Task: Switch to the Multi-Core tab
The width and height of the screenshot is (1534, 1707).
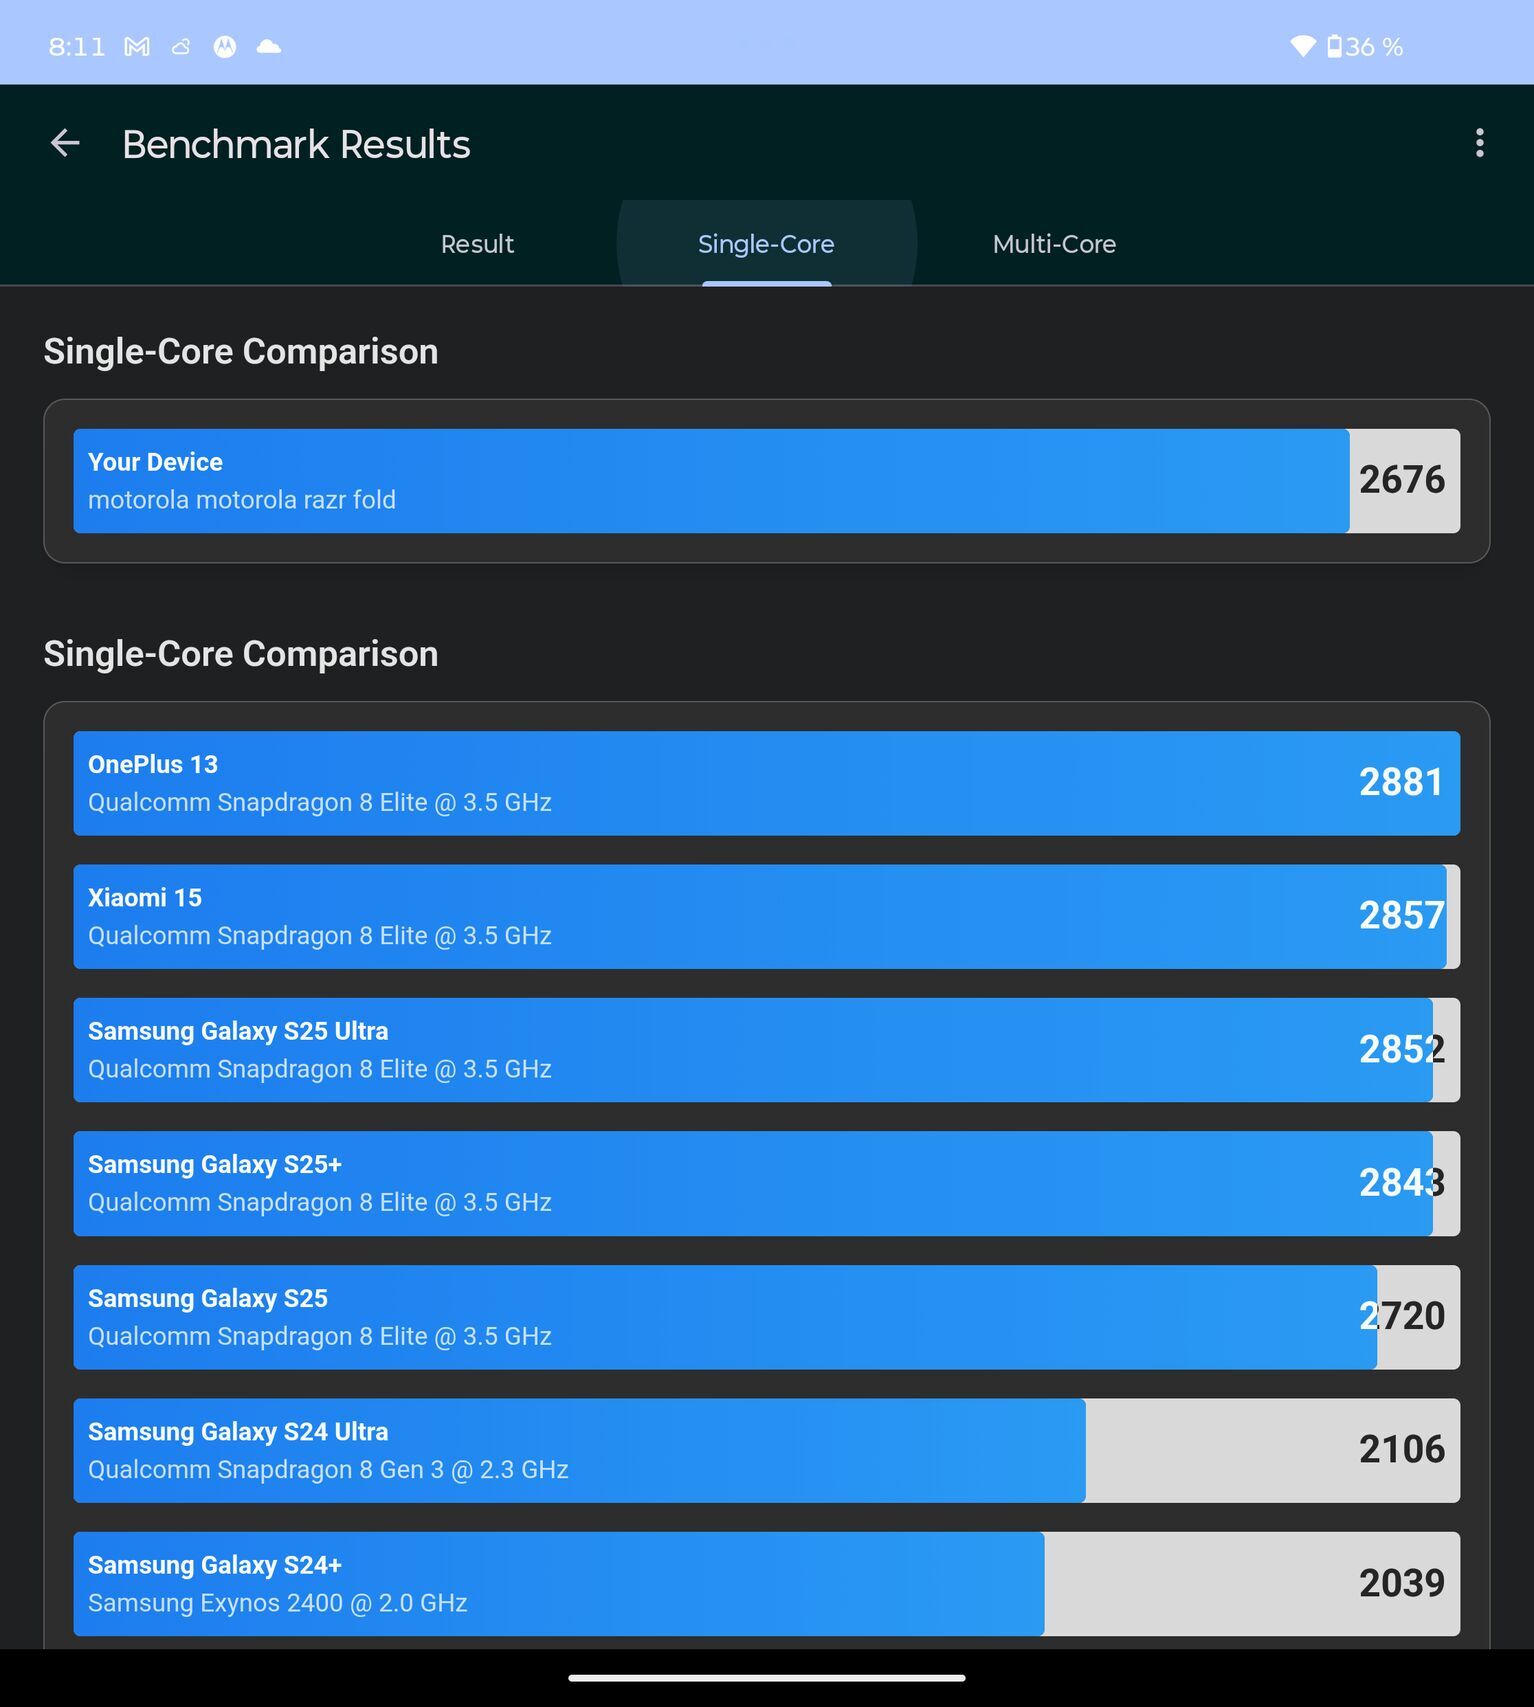Action: point(1054,244)
